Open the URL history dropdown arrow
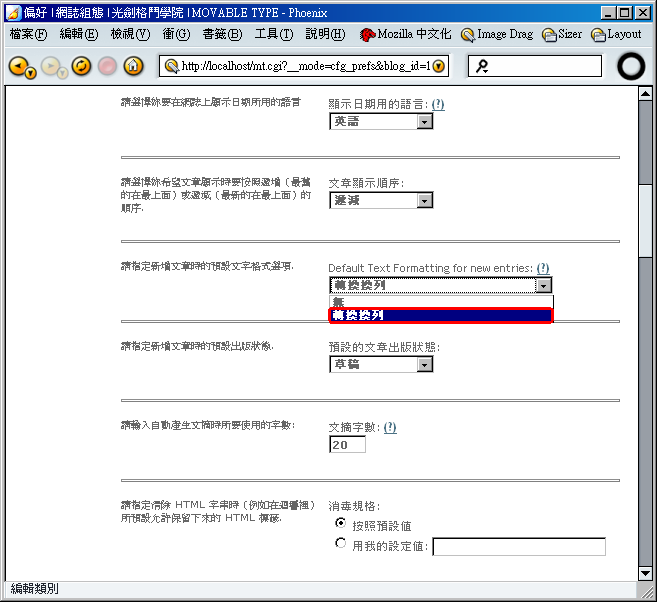The image size is (657, 602). click(438, 66)
